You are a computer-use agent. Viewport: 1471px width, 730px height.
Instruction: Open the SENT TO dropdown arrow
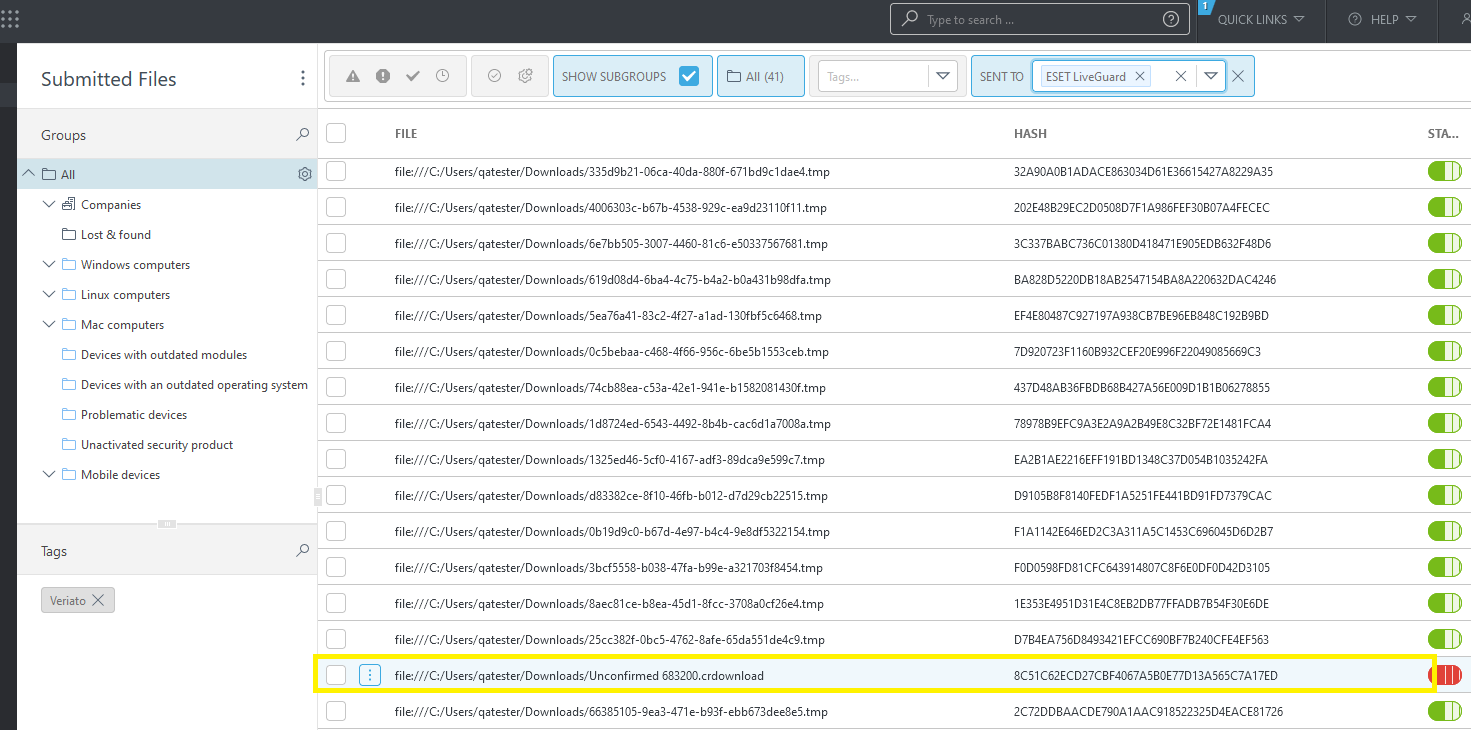click(1211, 76)
